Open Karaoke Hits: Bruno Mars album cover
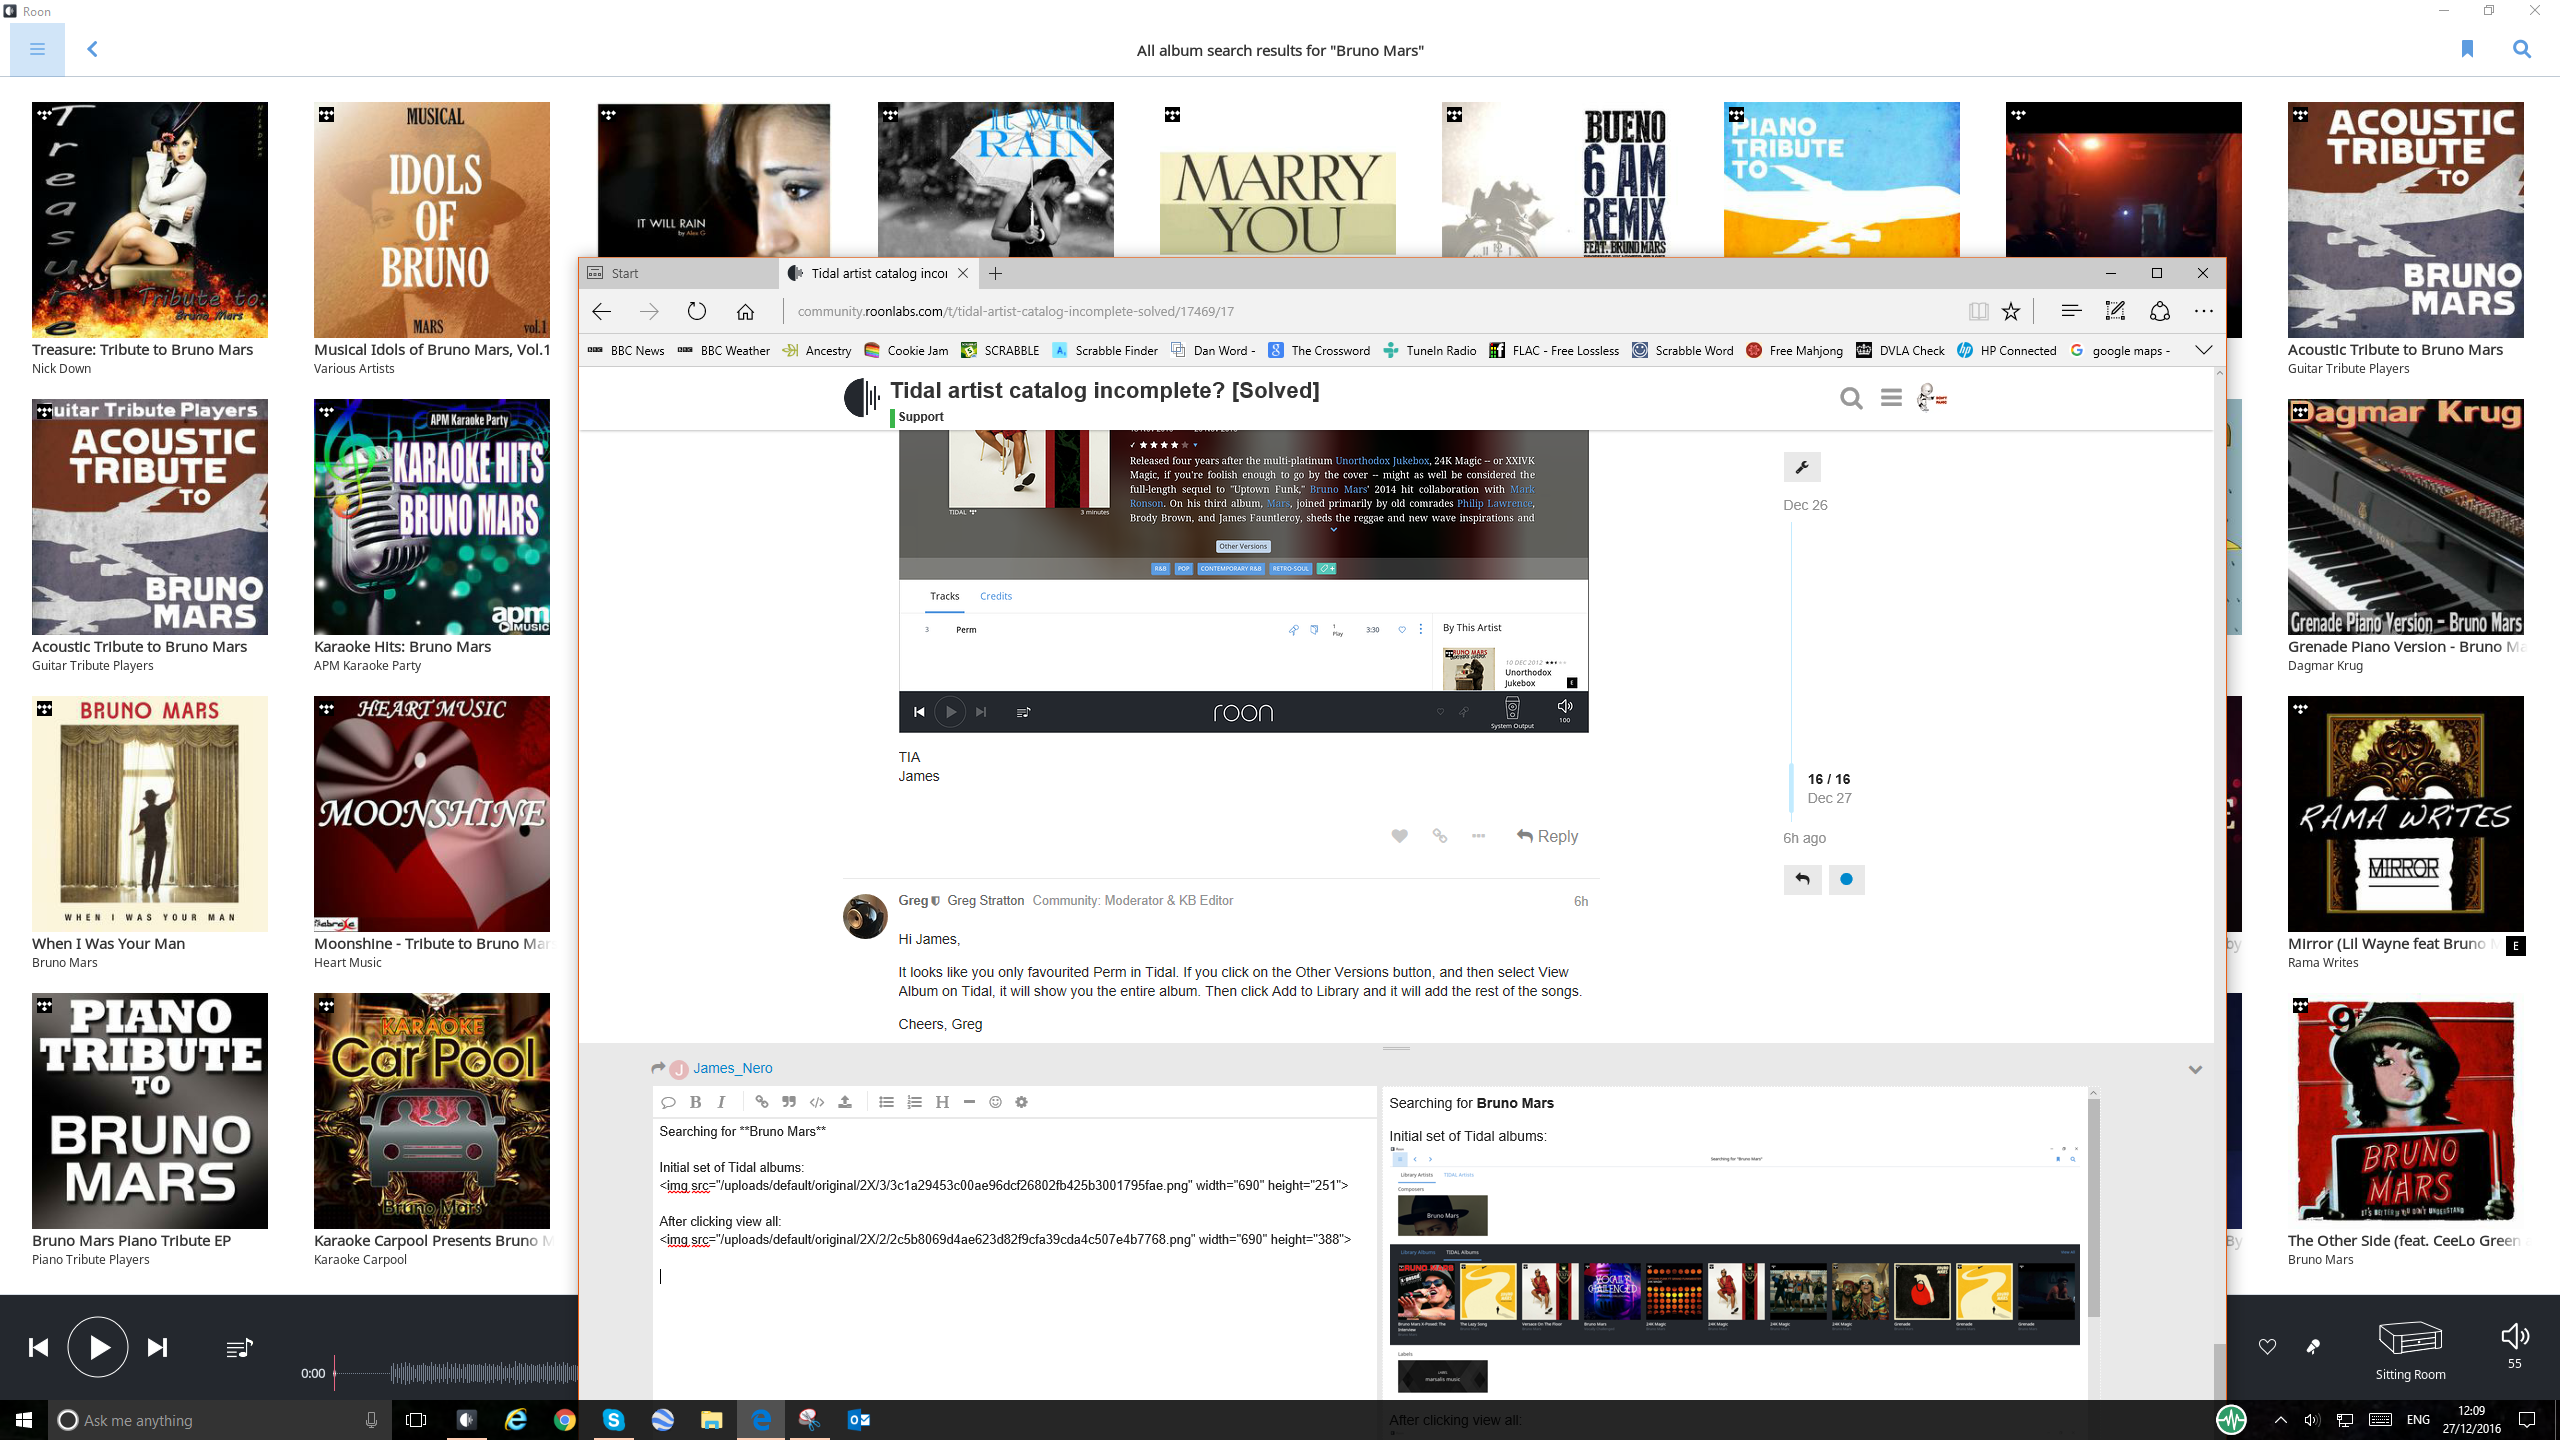 432,517
